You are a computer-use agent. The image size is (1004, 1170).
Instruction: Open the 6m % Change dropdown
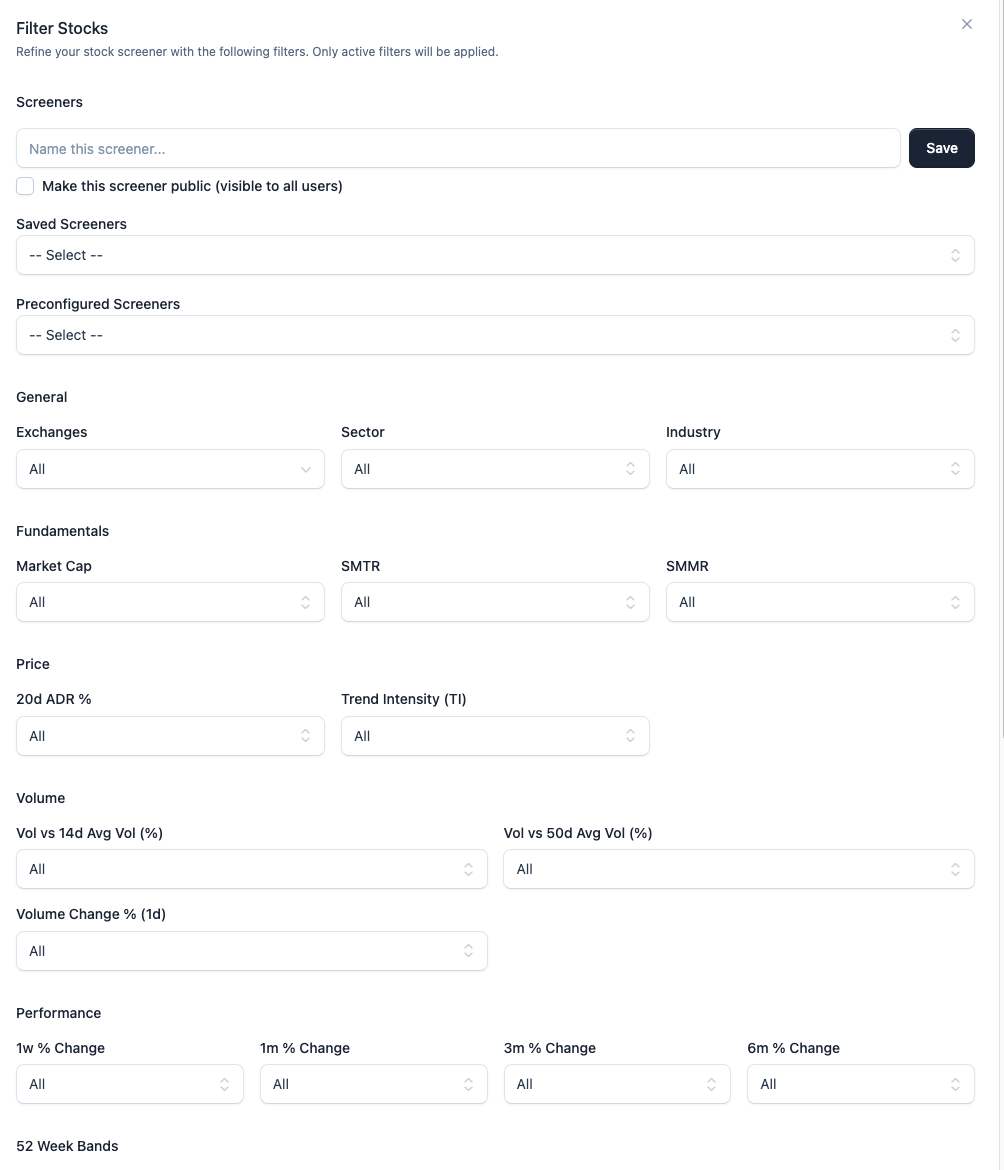(x=860, y=1084)
